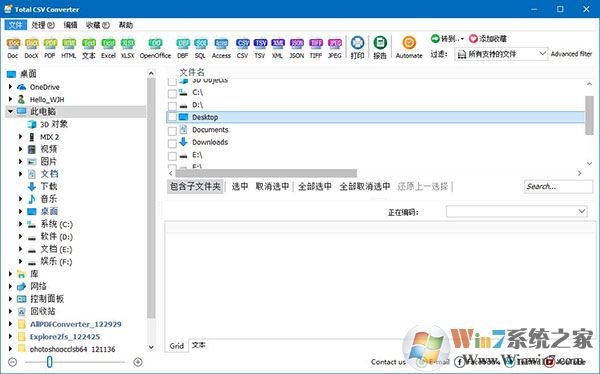
Task: Choose the TIFF conversion icon
Action: [316, 48]
